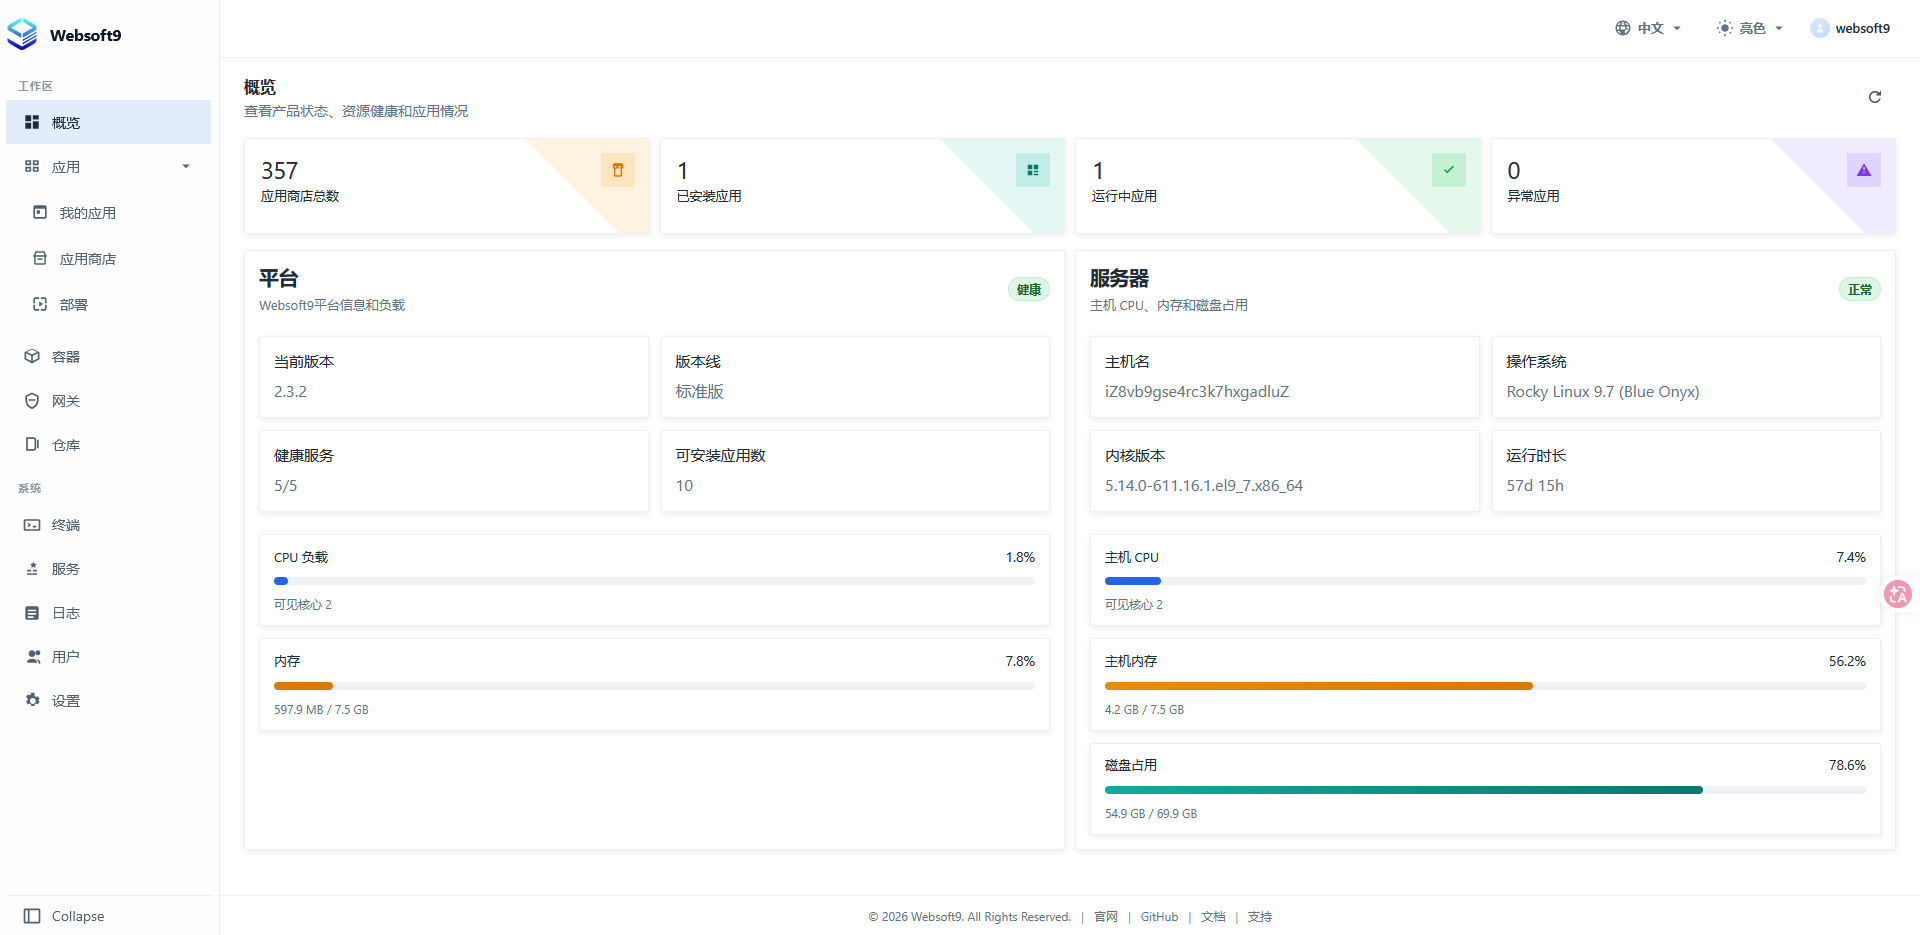1920x935 pixels.
Task: Open the 中文 language dropdown
Action: point(1648,28)
